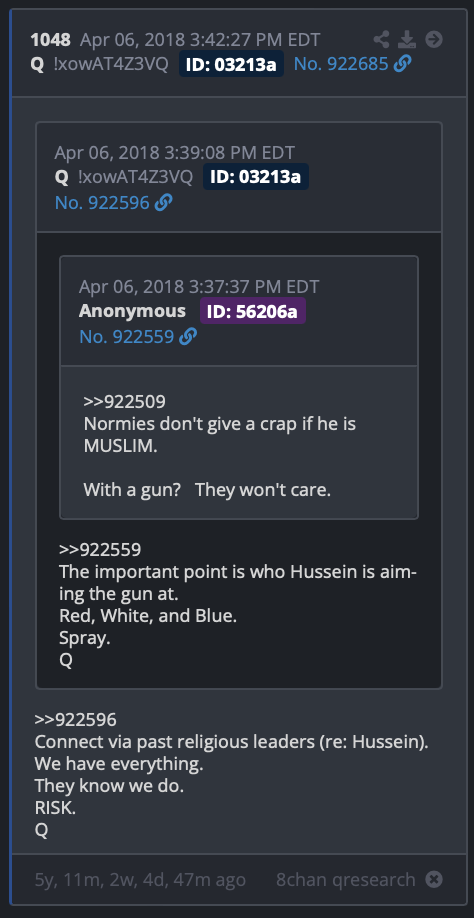
Task: Open post link No. 922559
Action: click(127, 336)
